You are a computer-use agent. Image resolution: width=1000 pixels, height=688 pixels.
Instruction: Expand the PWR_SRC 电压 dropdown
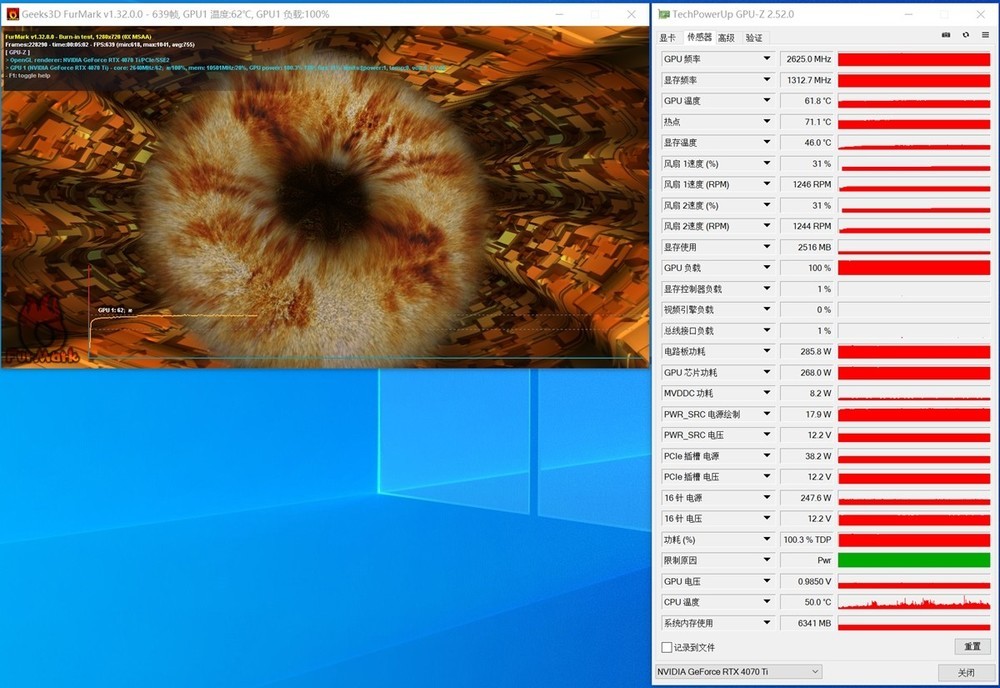(x=767, y=435)
